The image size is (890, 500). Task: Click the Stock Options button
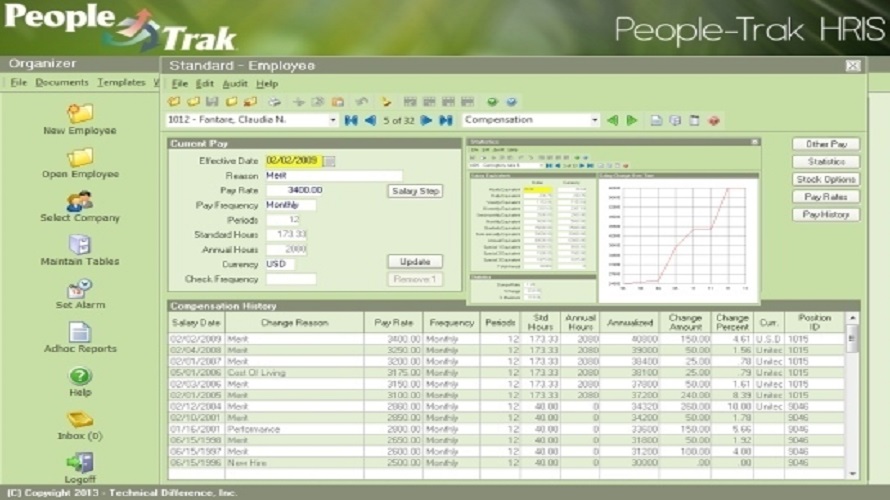click(826, 179)
